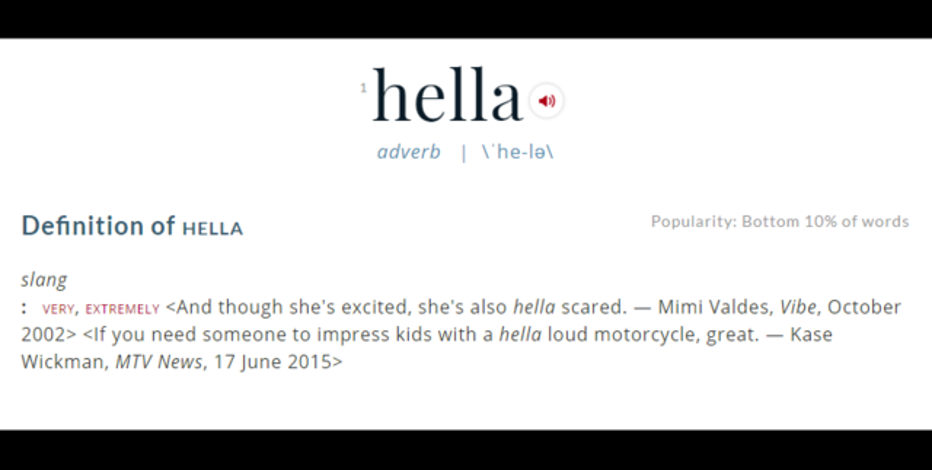Play the audio pronunciation of hella
932x470 pixels.
click(546, 101)
